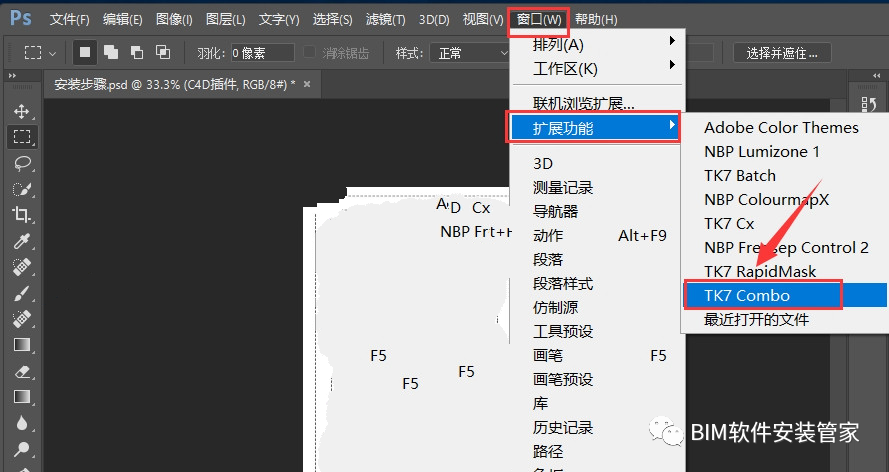
Task: Choose 动作 Alt+F9 menu entry
Action: click(598, 235)
